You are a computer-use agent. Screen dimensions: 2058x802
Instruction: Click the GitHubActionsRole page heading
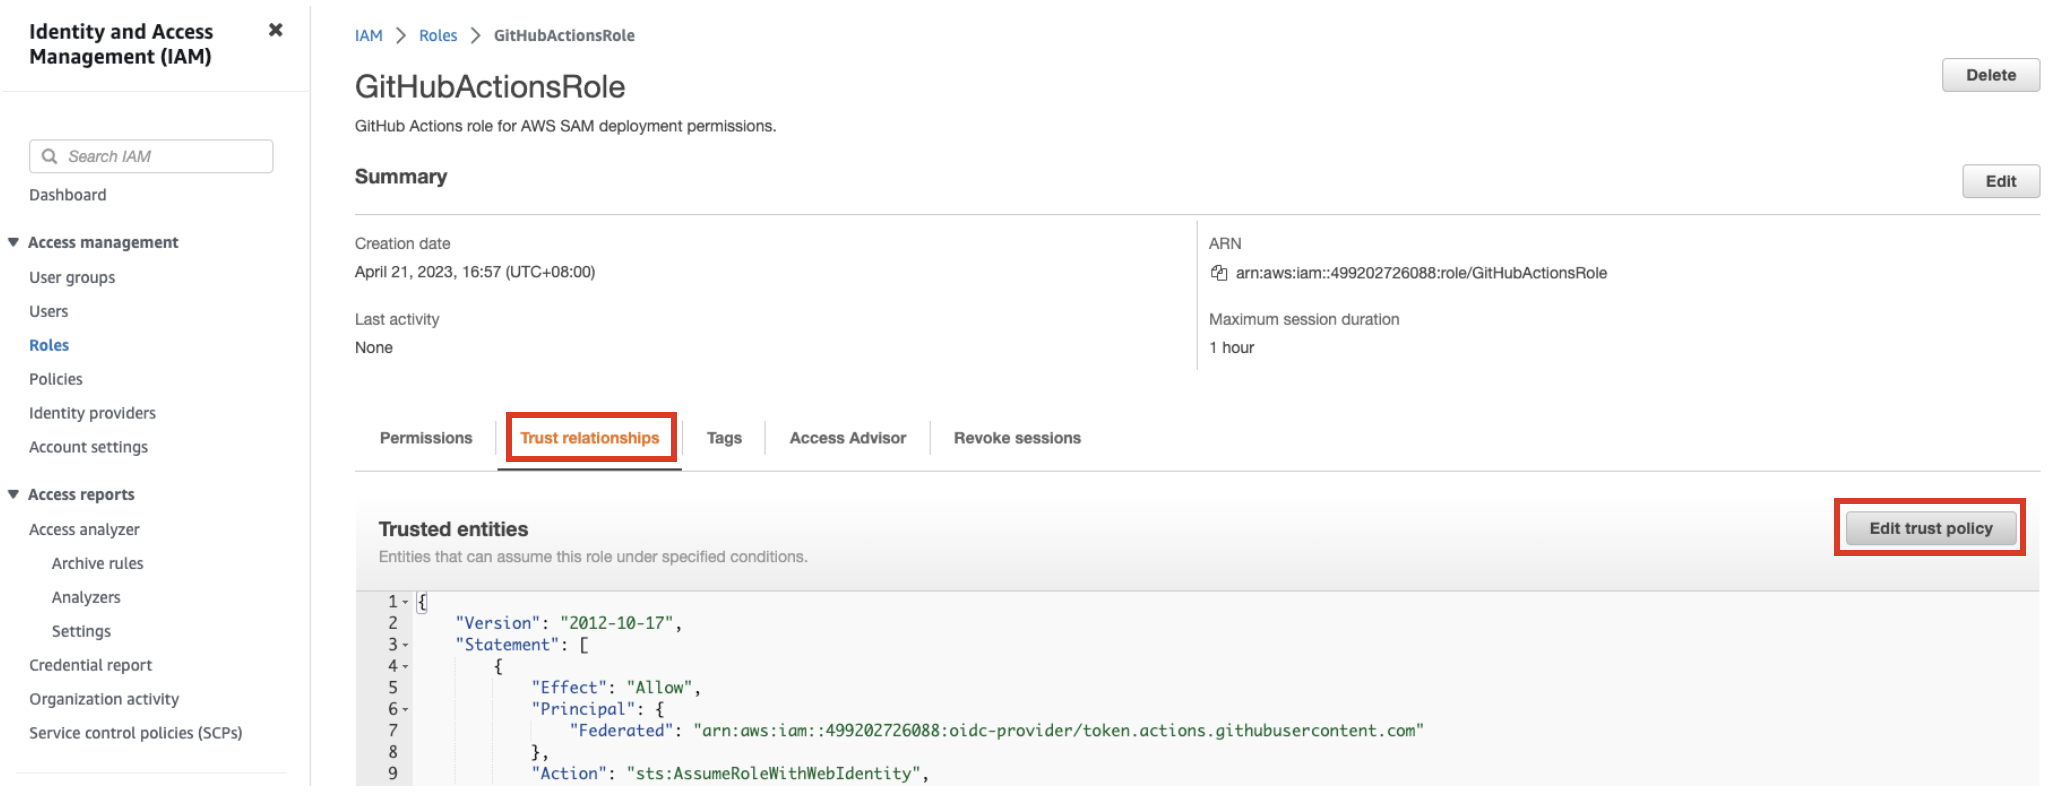click(490, 87)
